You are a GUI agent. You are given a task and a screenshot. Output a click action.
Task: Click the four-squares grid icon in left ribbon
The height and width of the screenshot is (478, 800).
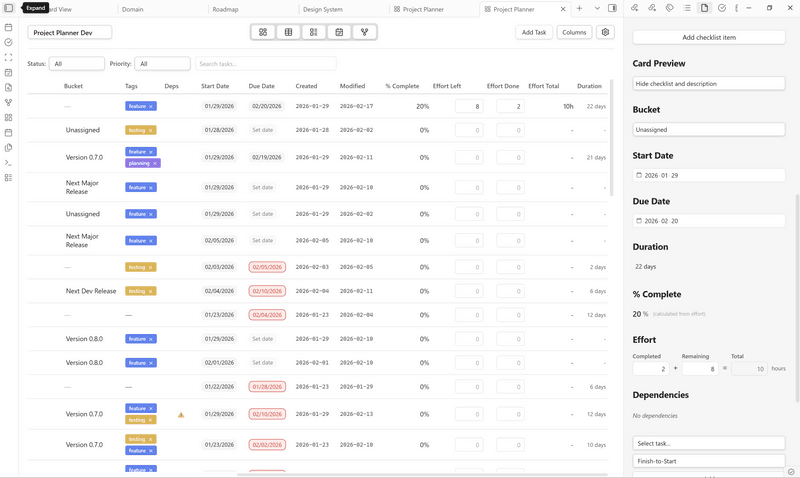tap(8, 117)
